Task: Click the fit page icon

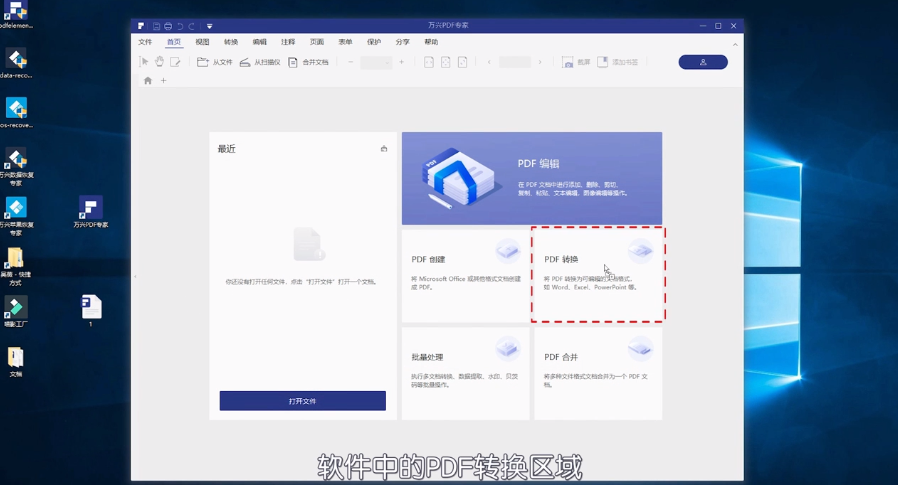Action: (446, 62)
